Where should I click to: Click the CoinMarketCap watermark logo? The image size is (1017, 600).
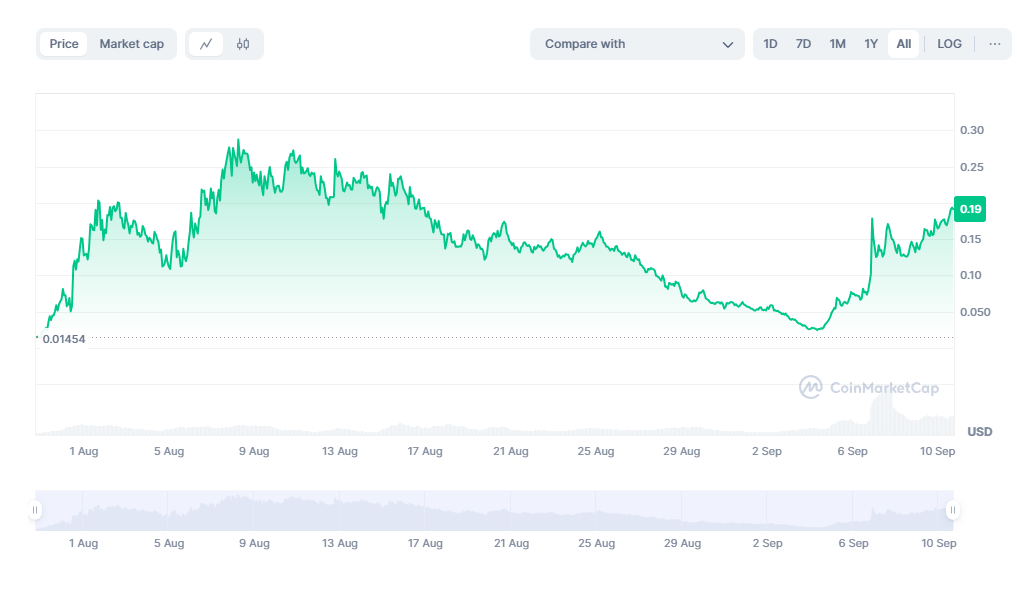point(868,388)
